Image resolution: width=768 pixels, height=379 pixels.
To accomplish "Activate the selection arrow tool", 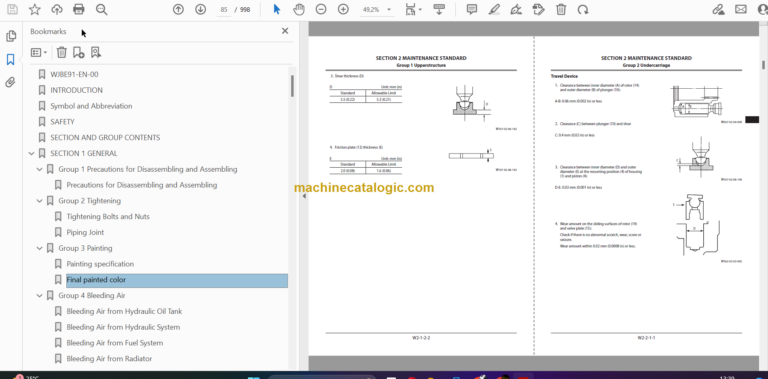I will [x=277, y=9].
